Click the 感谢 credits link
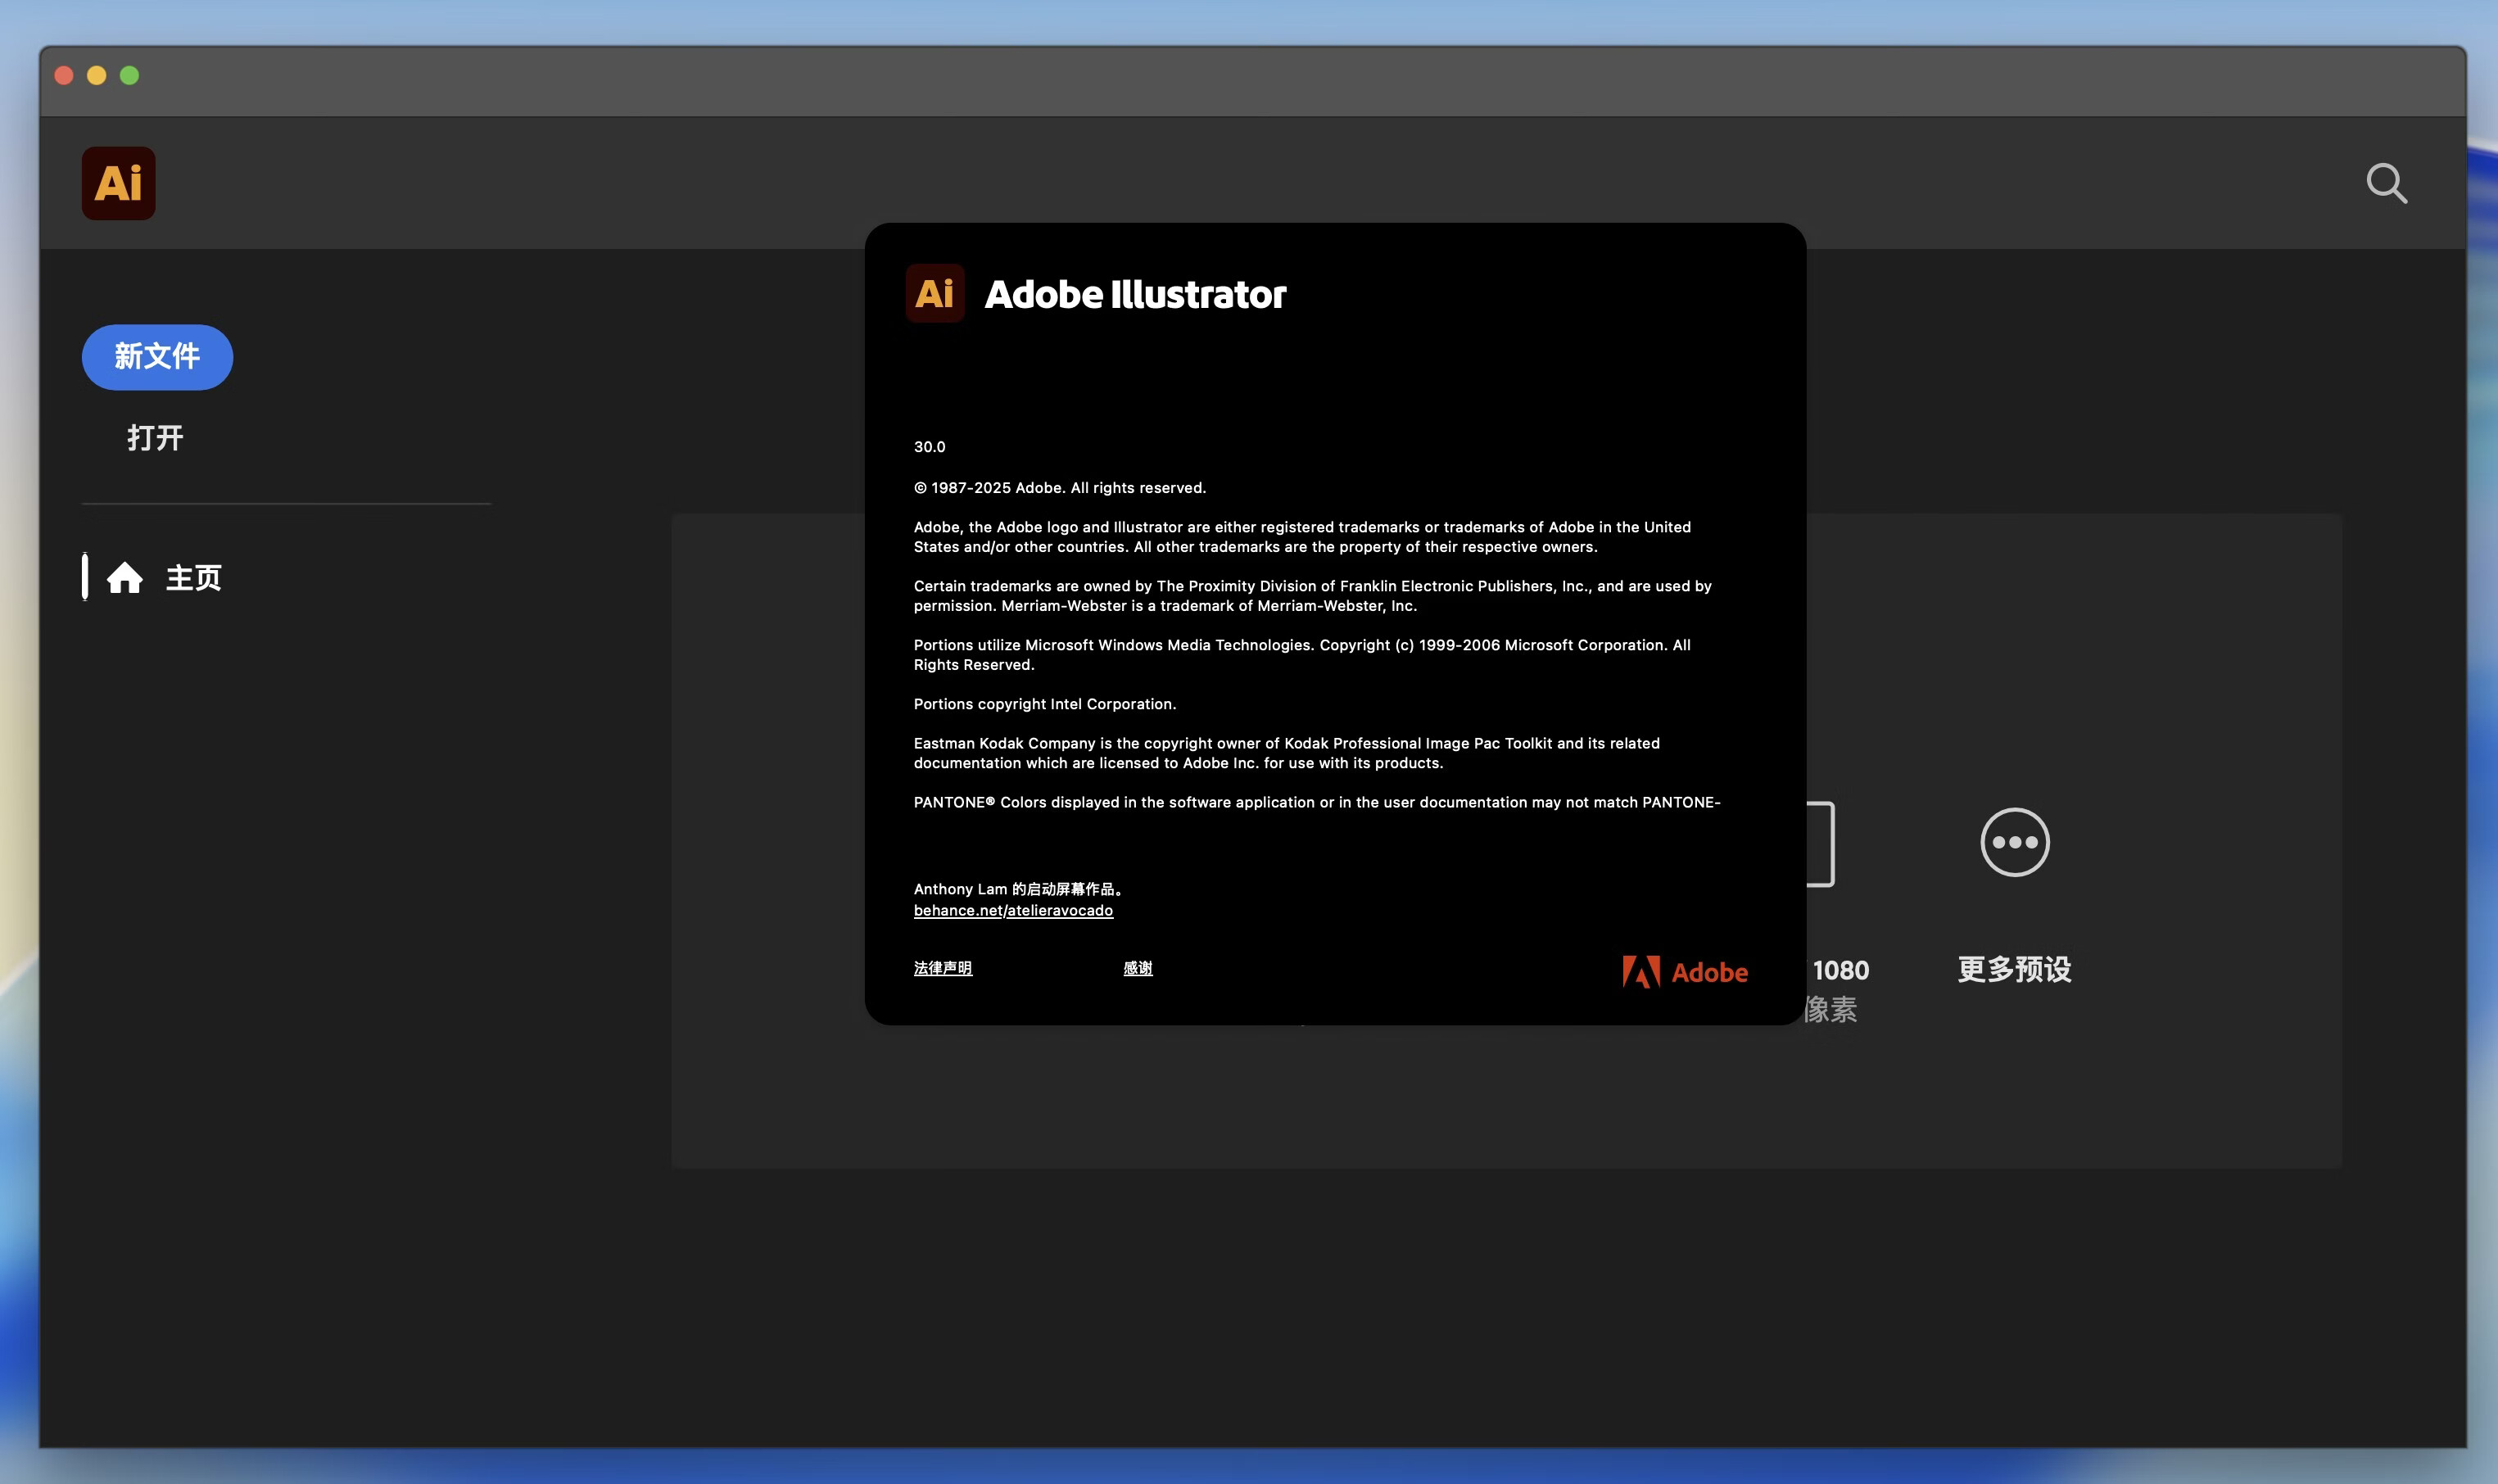 tap(1139, 968)
